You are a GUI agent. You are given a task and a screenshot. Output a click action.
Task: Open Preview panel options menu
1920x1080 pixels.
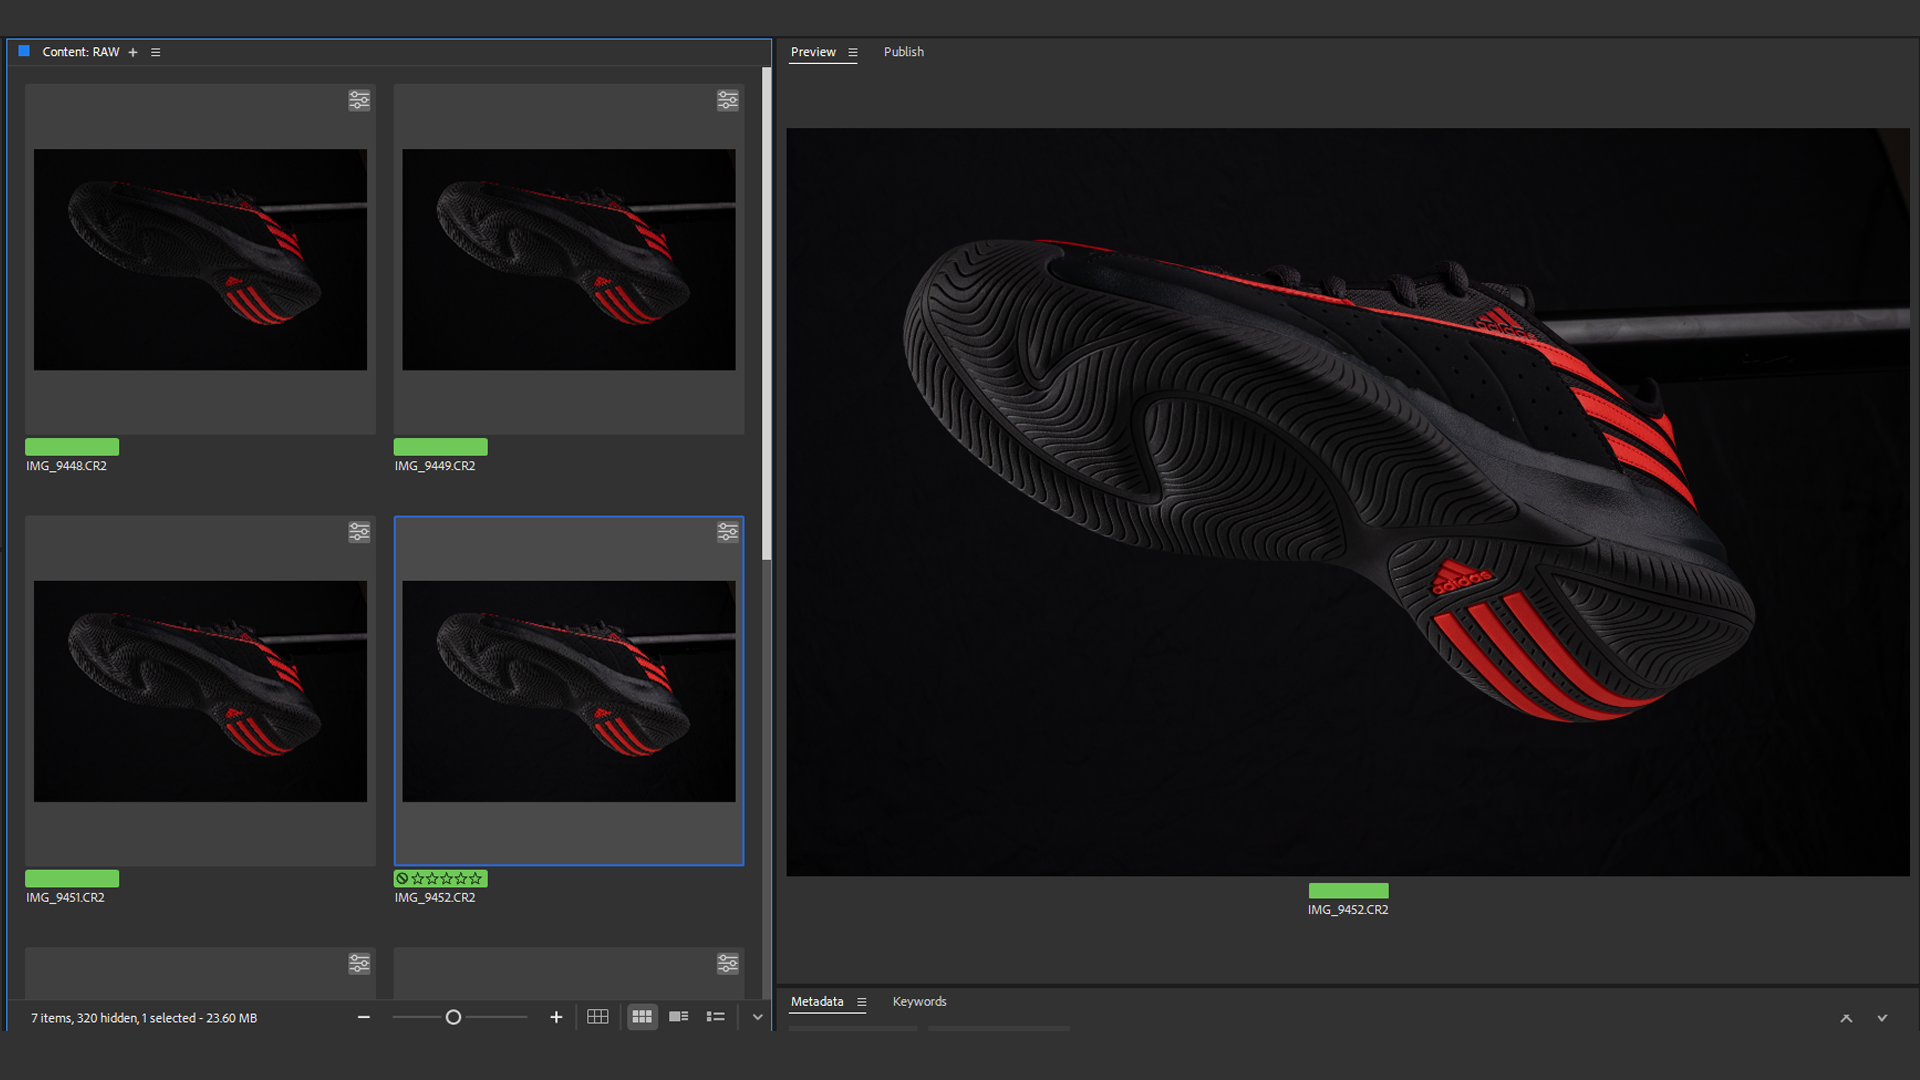coord(853,52)
